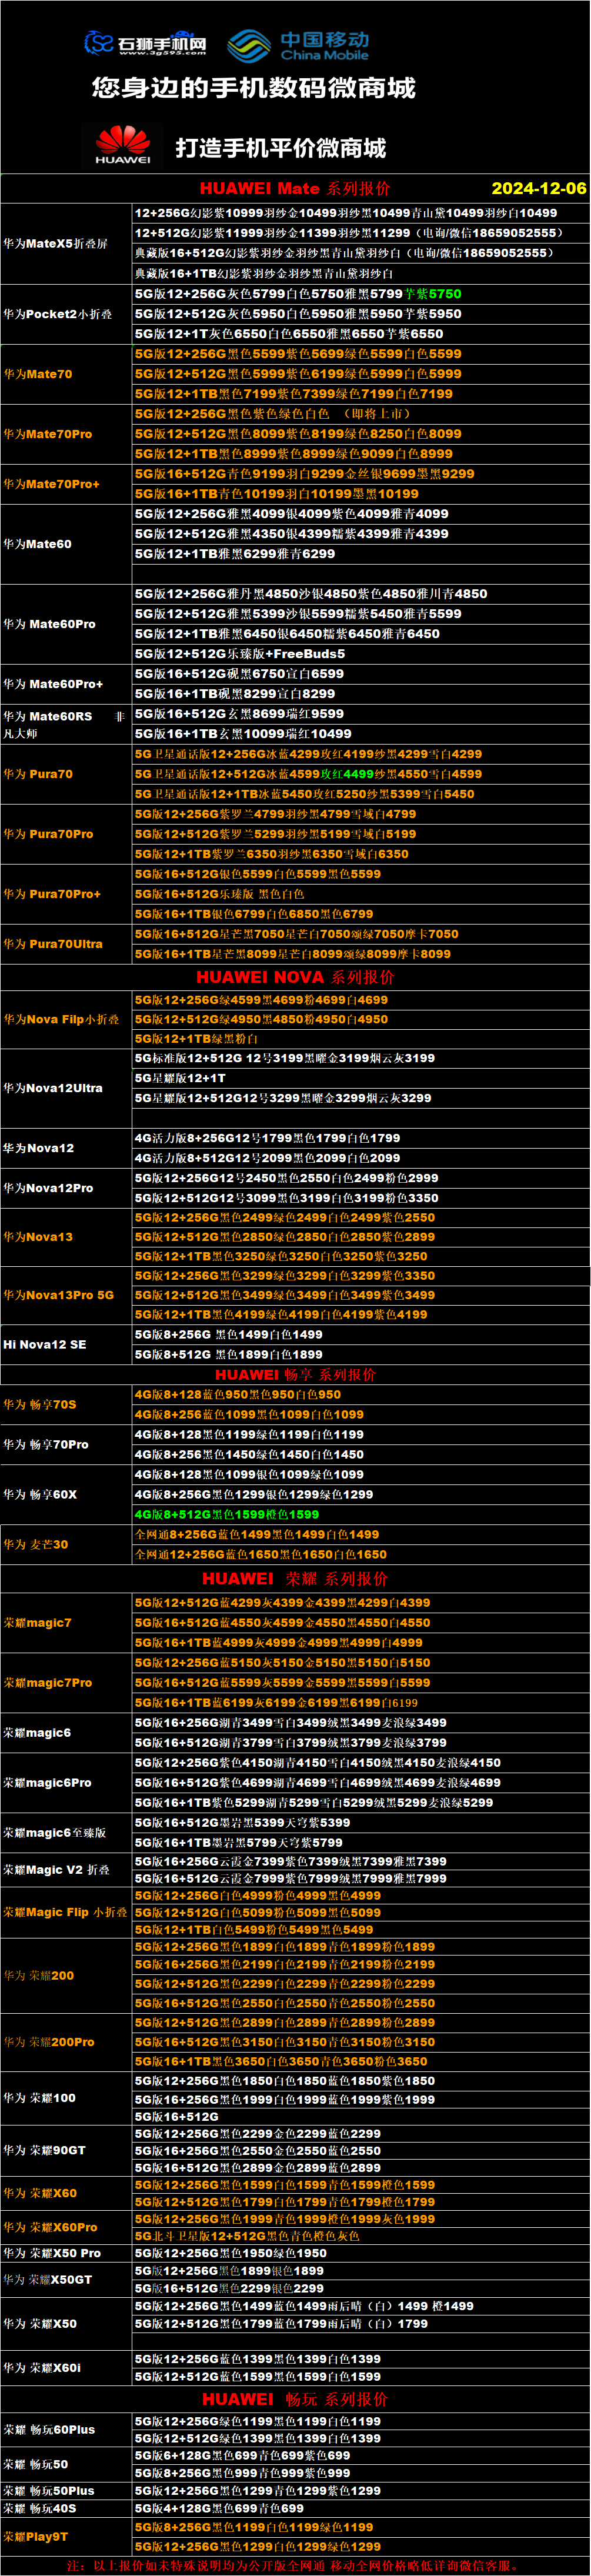The image size is (591, 2576).
Task: Select the slogan 您身边的手机数码微商城
Action: tap(253, 88)
